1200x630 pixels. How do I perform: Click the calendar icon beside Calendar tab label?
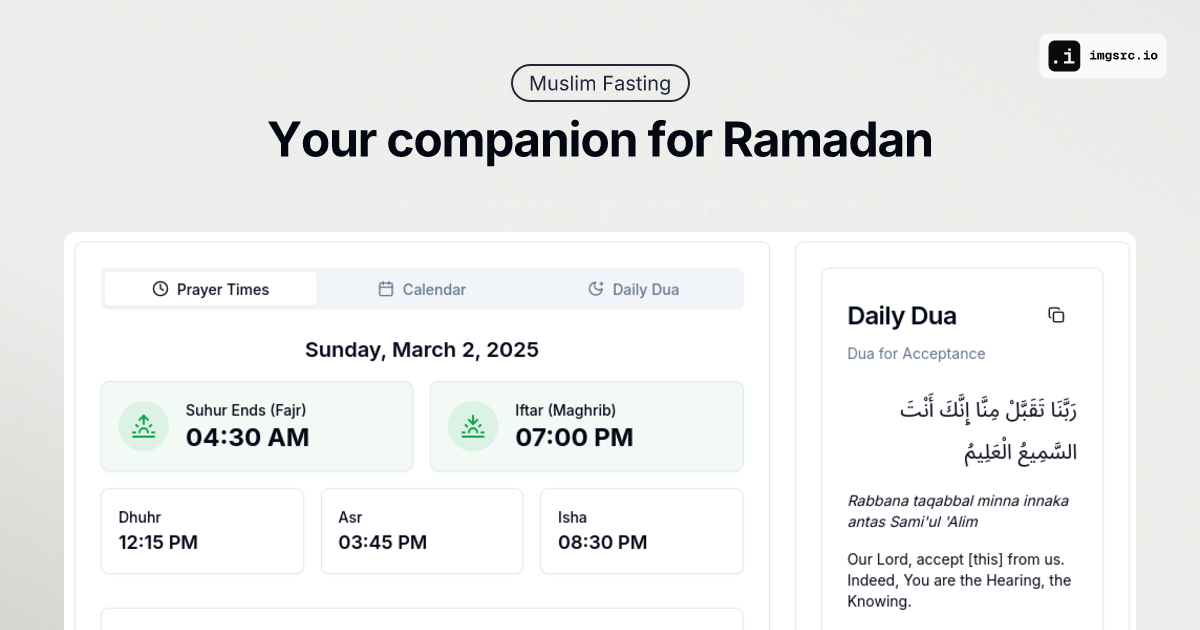coord(385,289)
